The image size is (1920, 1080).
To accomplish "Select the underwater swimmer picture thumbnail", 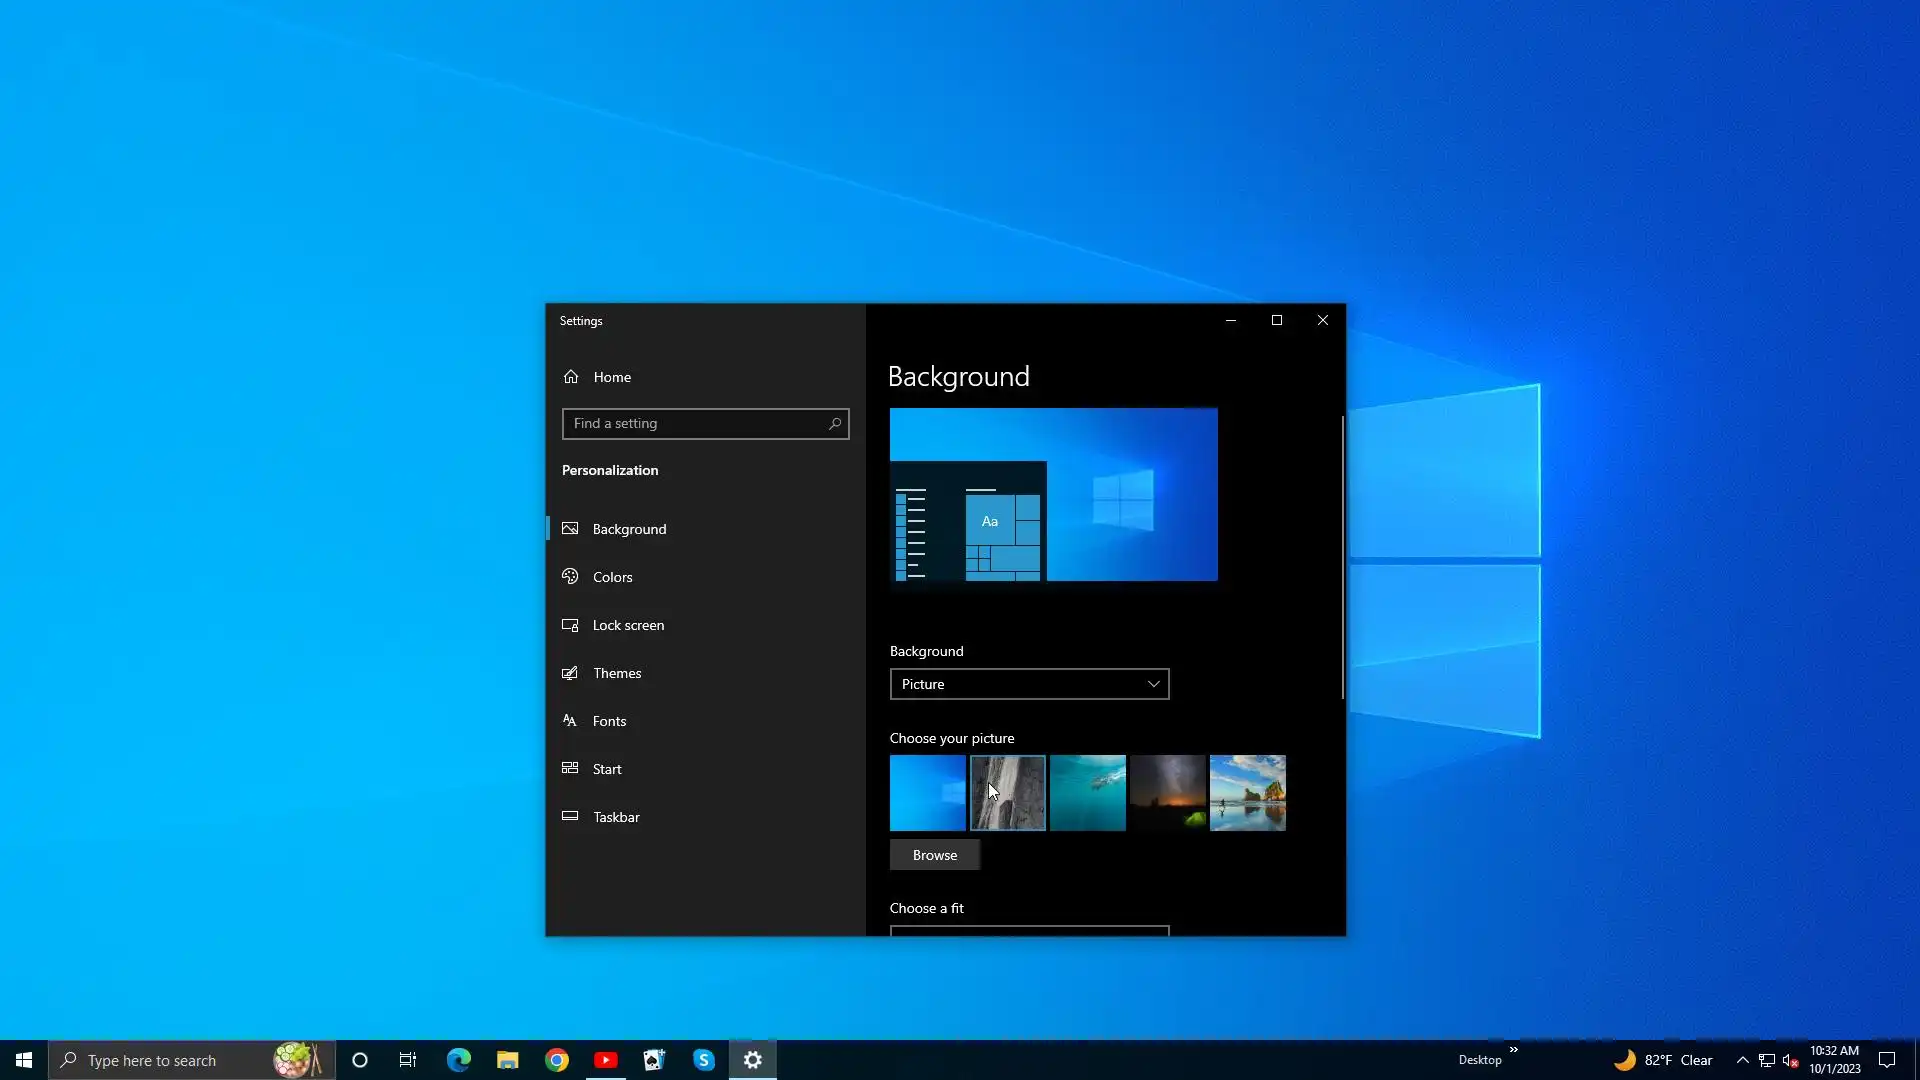I will 1087,793.
